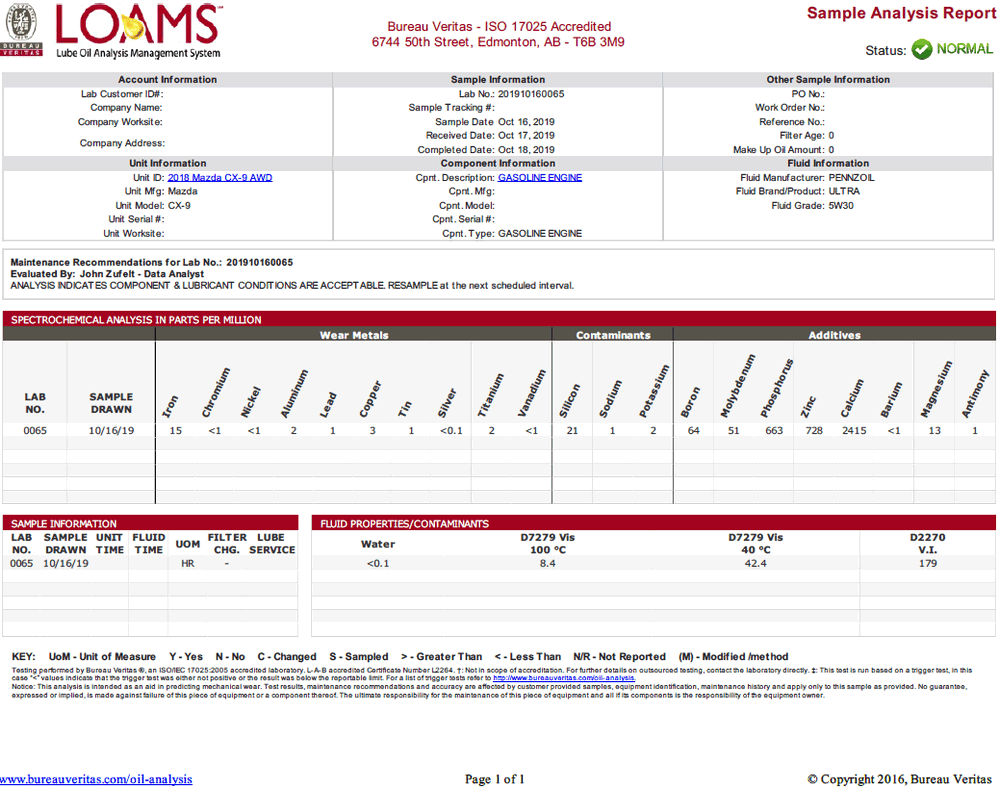Select the Fluid Brand/Product value ULTRA
Image resolution: width=1000 pixels, height=789 pixels.
844,191
